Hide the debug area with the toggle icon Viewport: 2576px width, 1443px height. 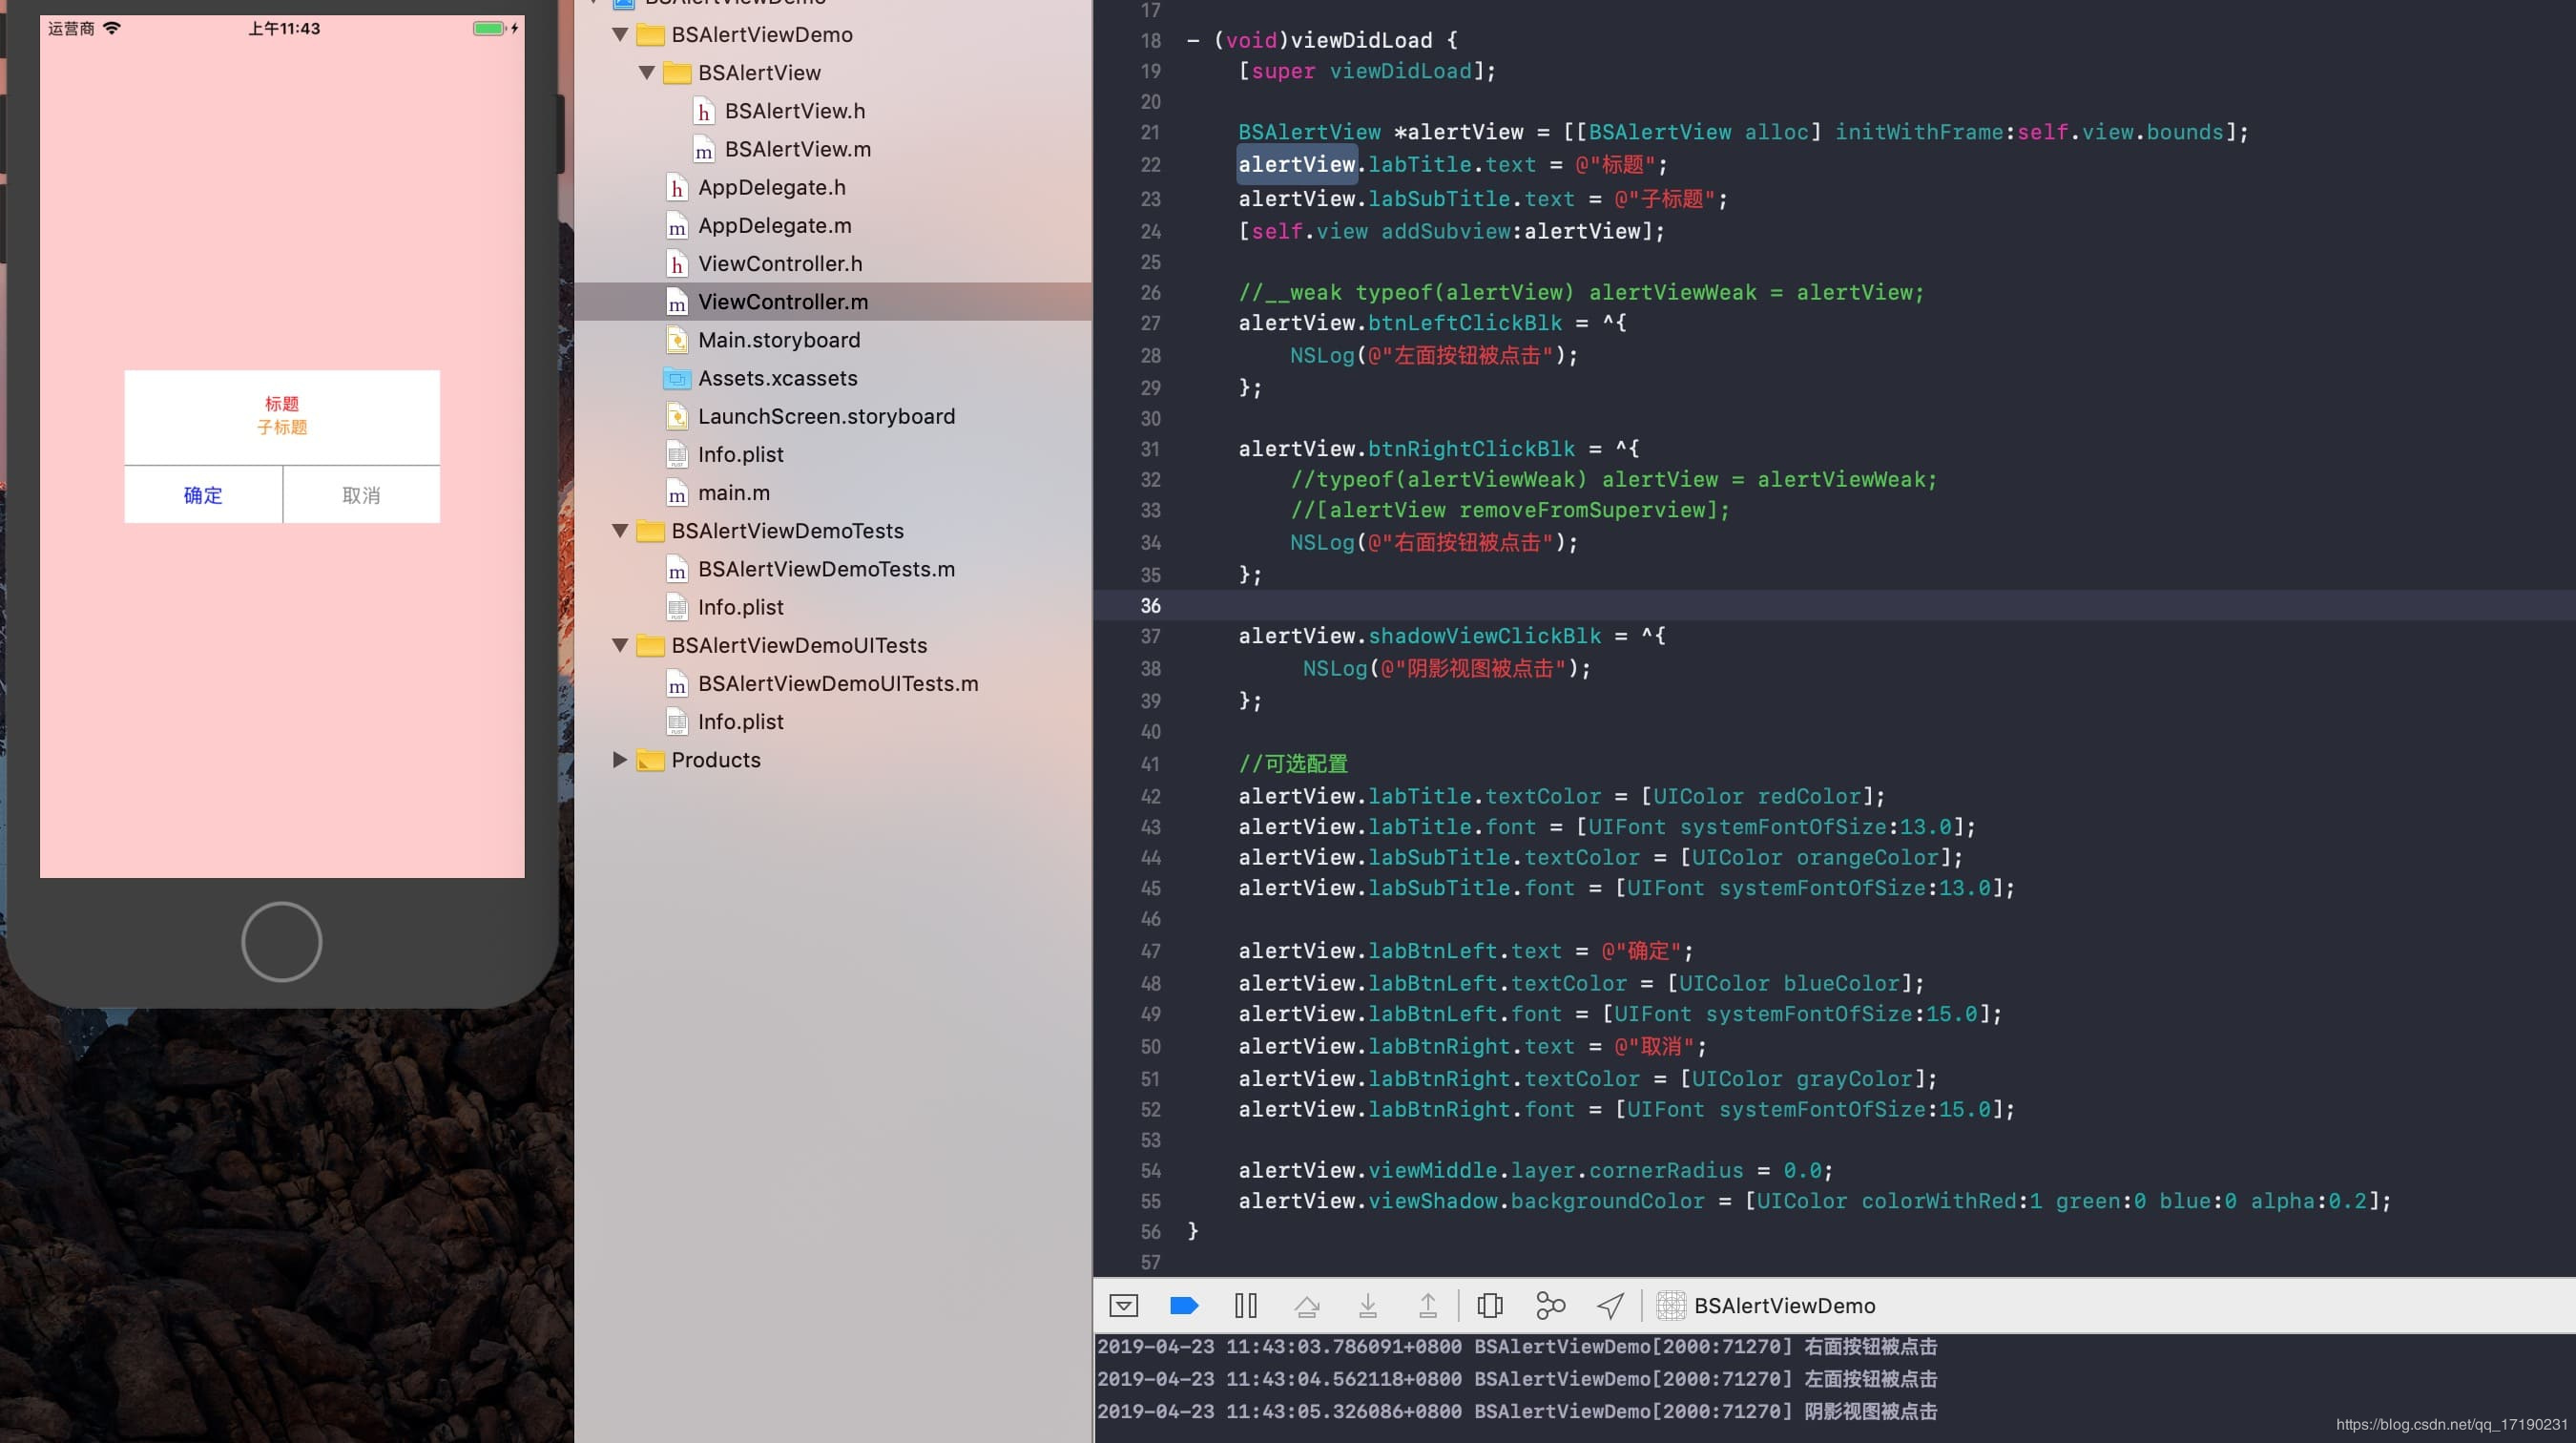coord(1123,1305)
